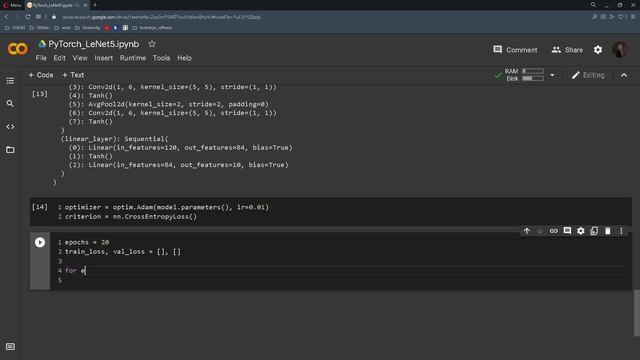Copy link to the current cell
The height and width of the screenshot is (360, 640).
(x=553, y=231)
